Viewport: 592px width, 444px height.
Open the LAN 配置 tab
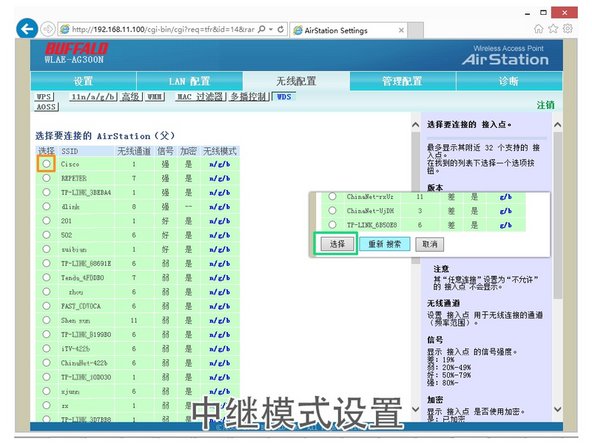[190, 81]
